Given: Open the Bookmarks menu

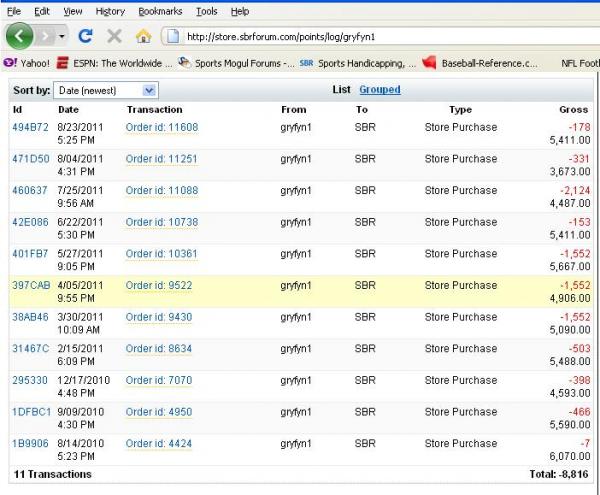Looking at the screenshot, I should 160,11.
